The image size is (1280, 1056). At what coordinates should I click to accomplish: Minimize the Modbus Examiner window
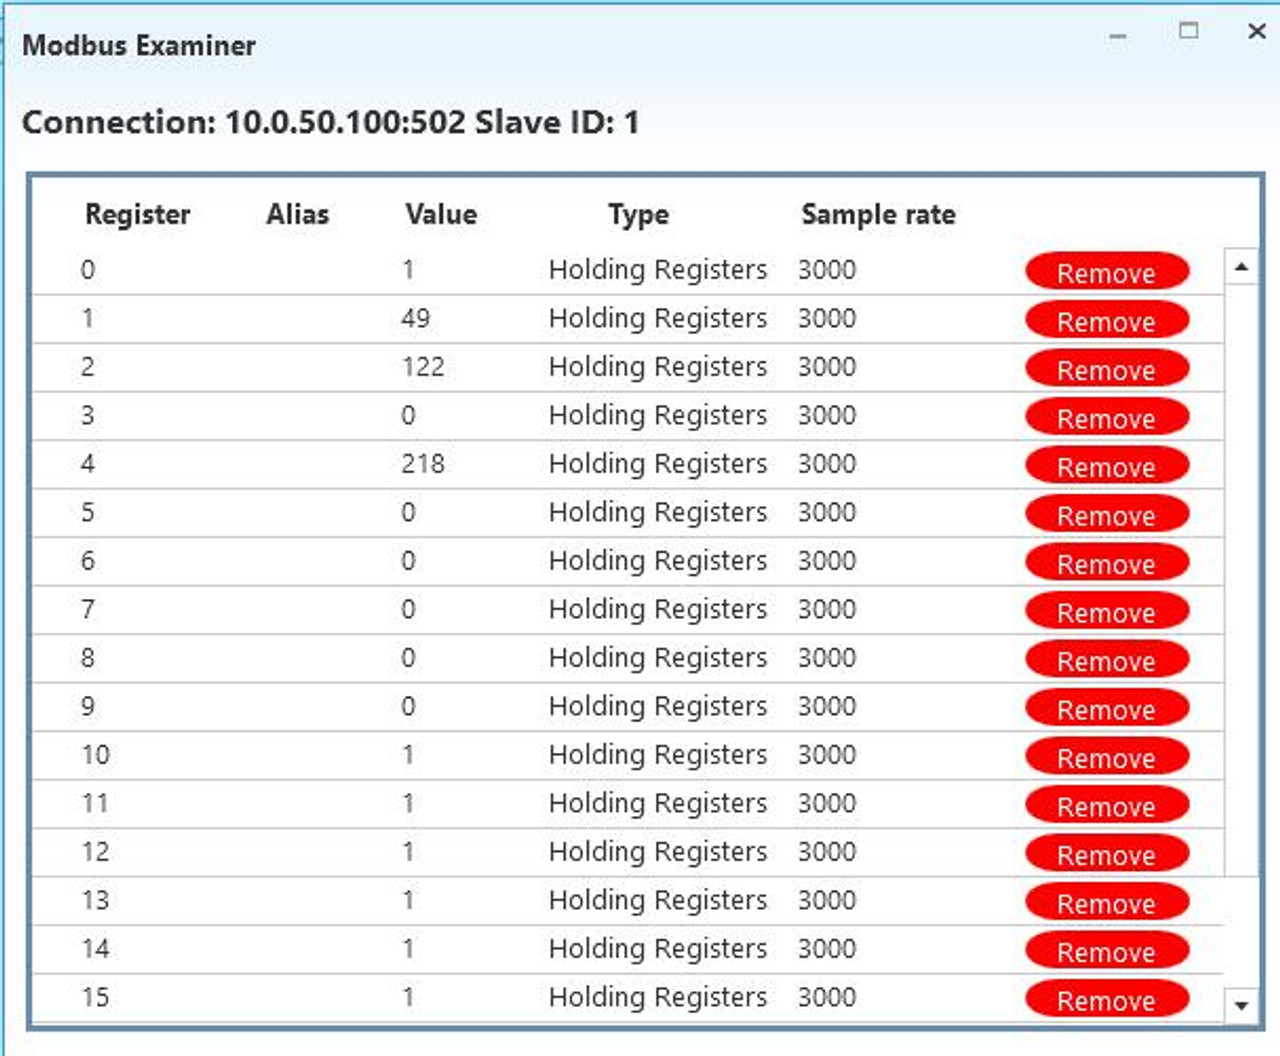tap(1118, 35)
